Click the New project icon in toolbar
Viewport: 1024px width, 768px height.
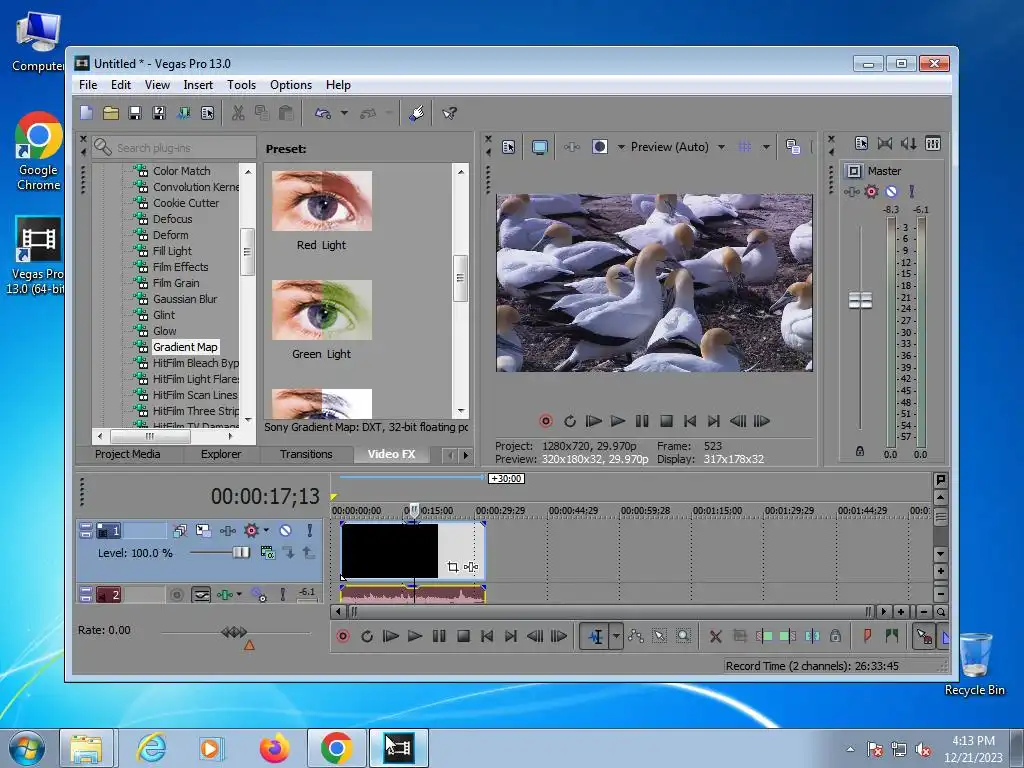pyautogui.click(x=86, y=113)
